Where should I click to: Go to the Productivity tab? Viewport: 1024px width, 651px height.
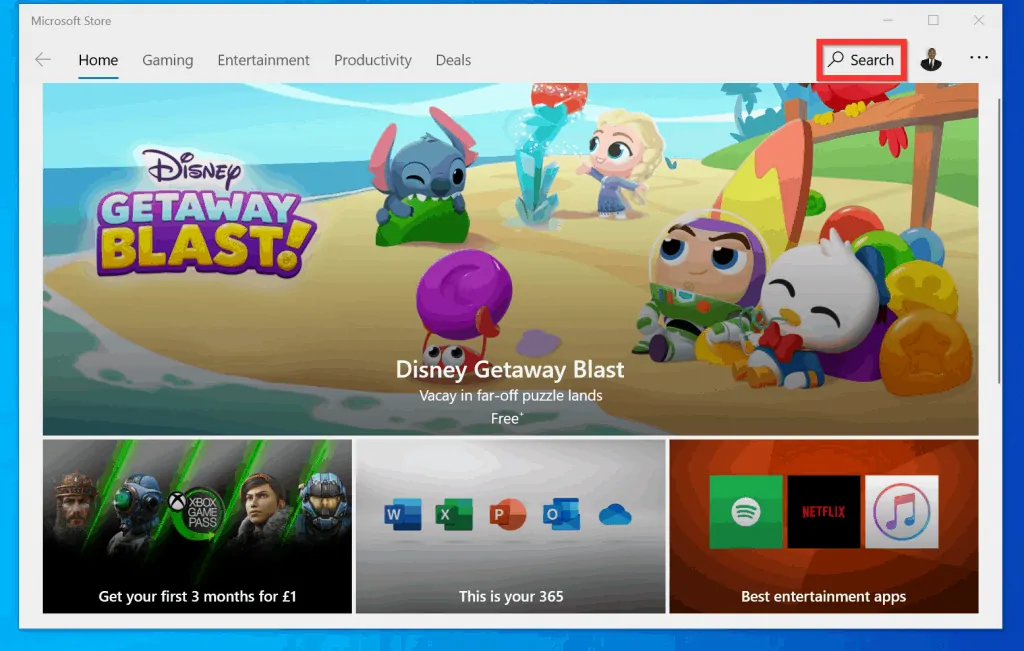tap(372, 60)
